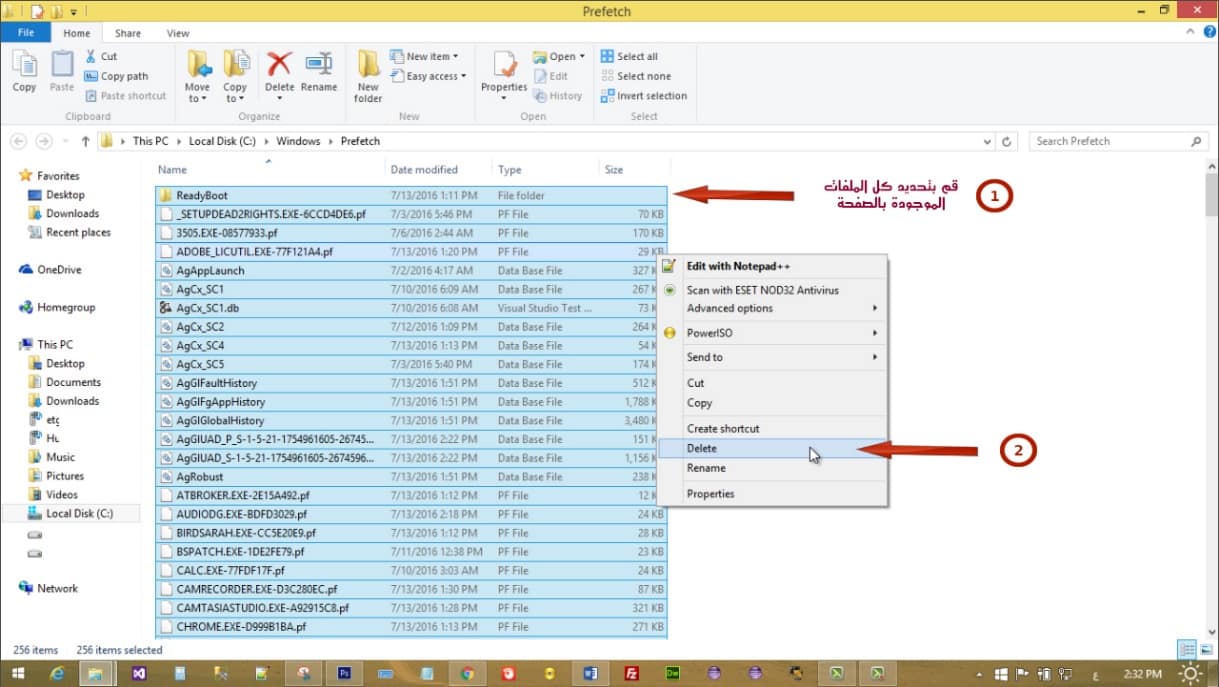1219x687 pixels.
Task: Choose Delete in the context menu
Action: pos(702,448)
